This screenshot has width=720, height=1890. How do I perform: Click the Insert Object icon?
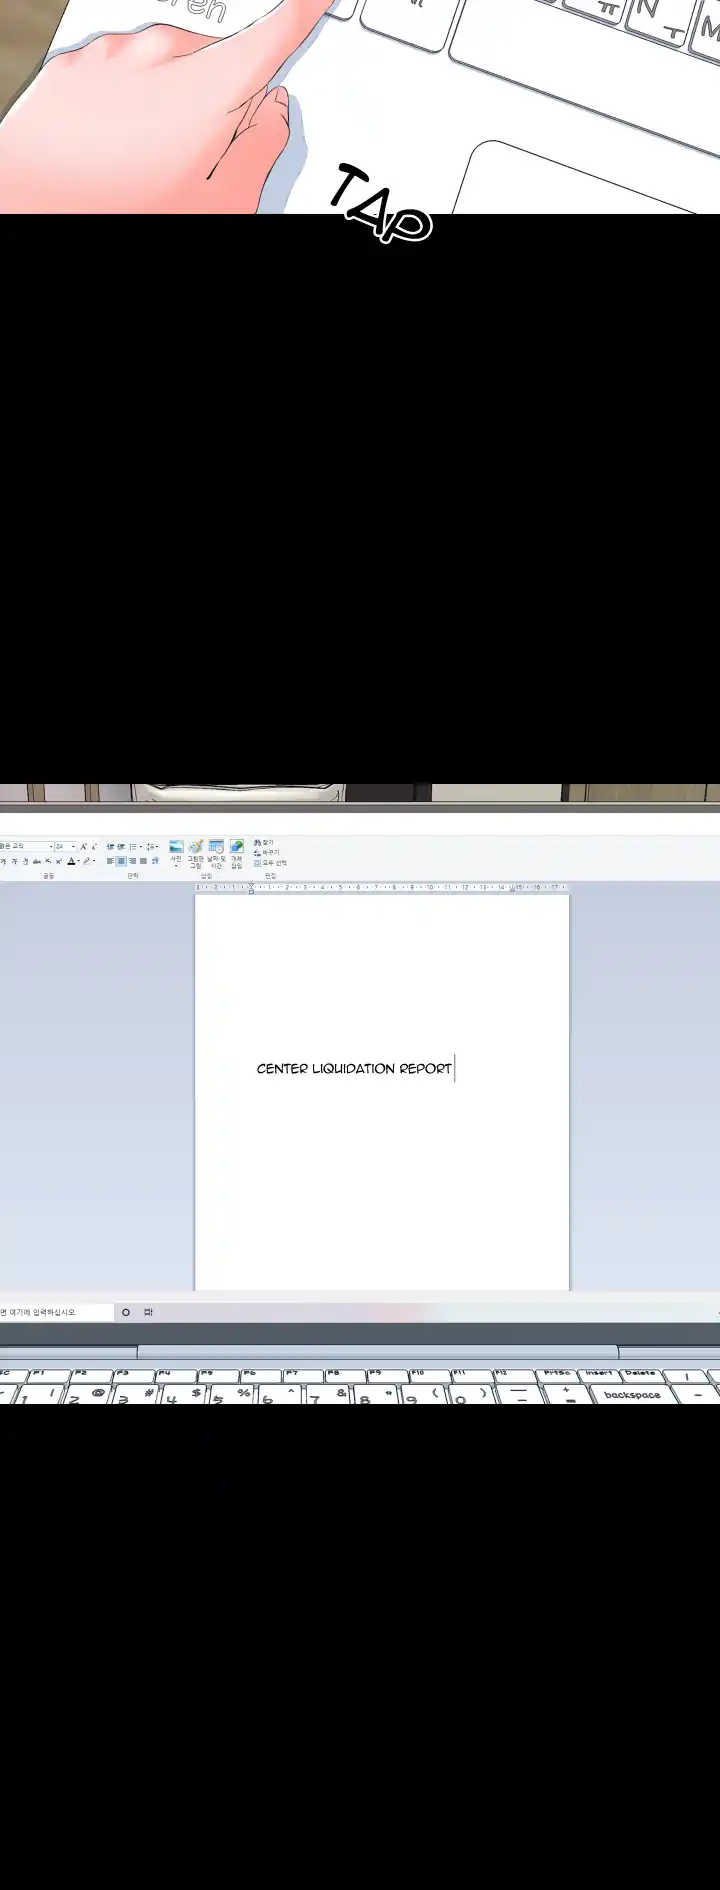237,849
